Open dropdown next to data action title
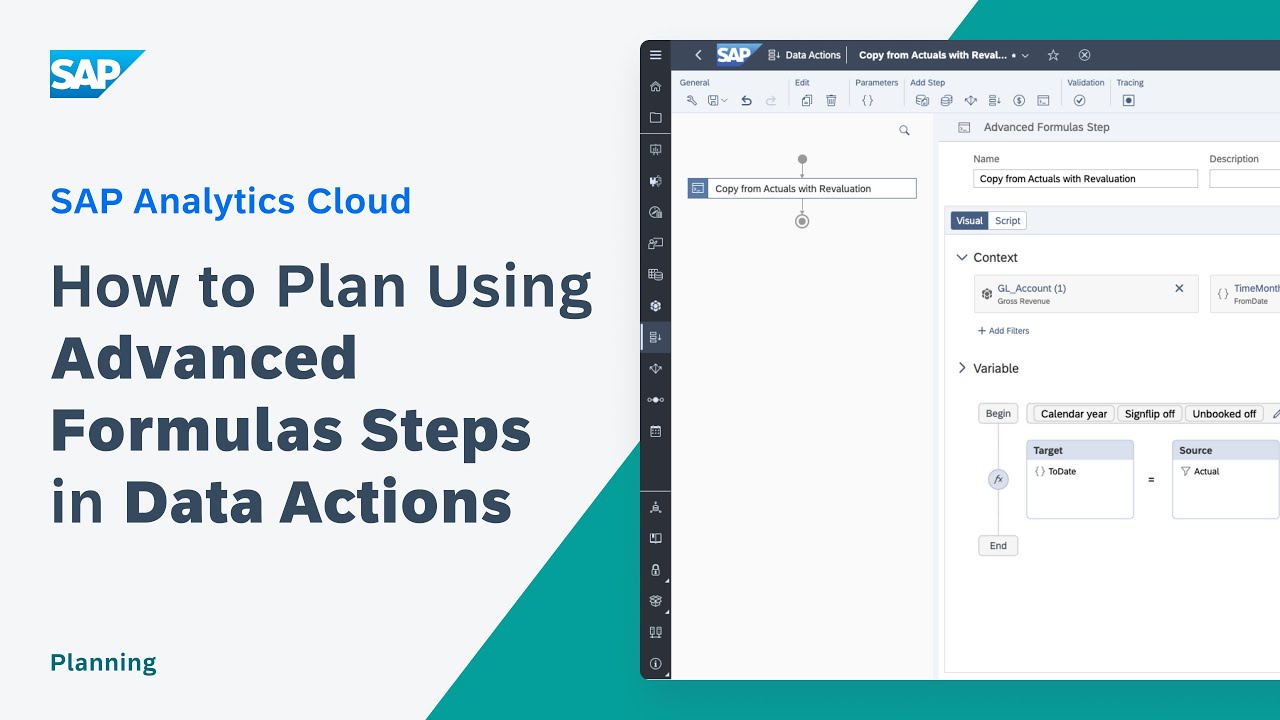Image resolution: width=1280 pixels, height=720 pixels. click(1025, 56)
